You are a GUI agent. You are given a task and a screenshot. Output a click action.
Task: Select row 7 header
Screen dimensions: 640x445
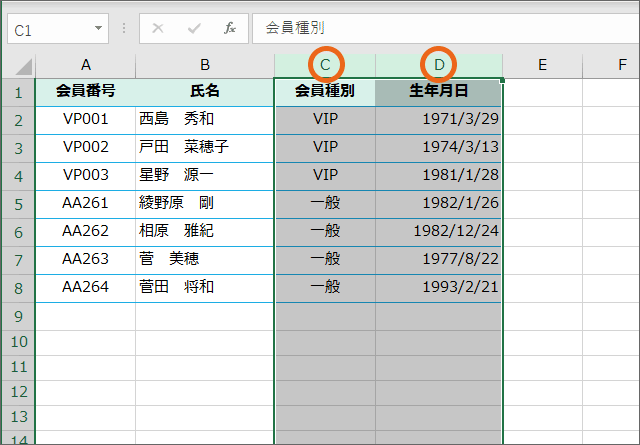[x=18, y=260]
